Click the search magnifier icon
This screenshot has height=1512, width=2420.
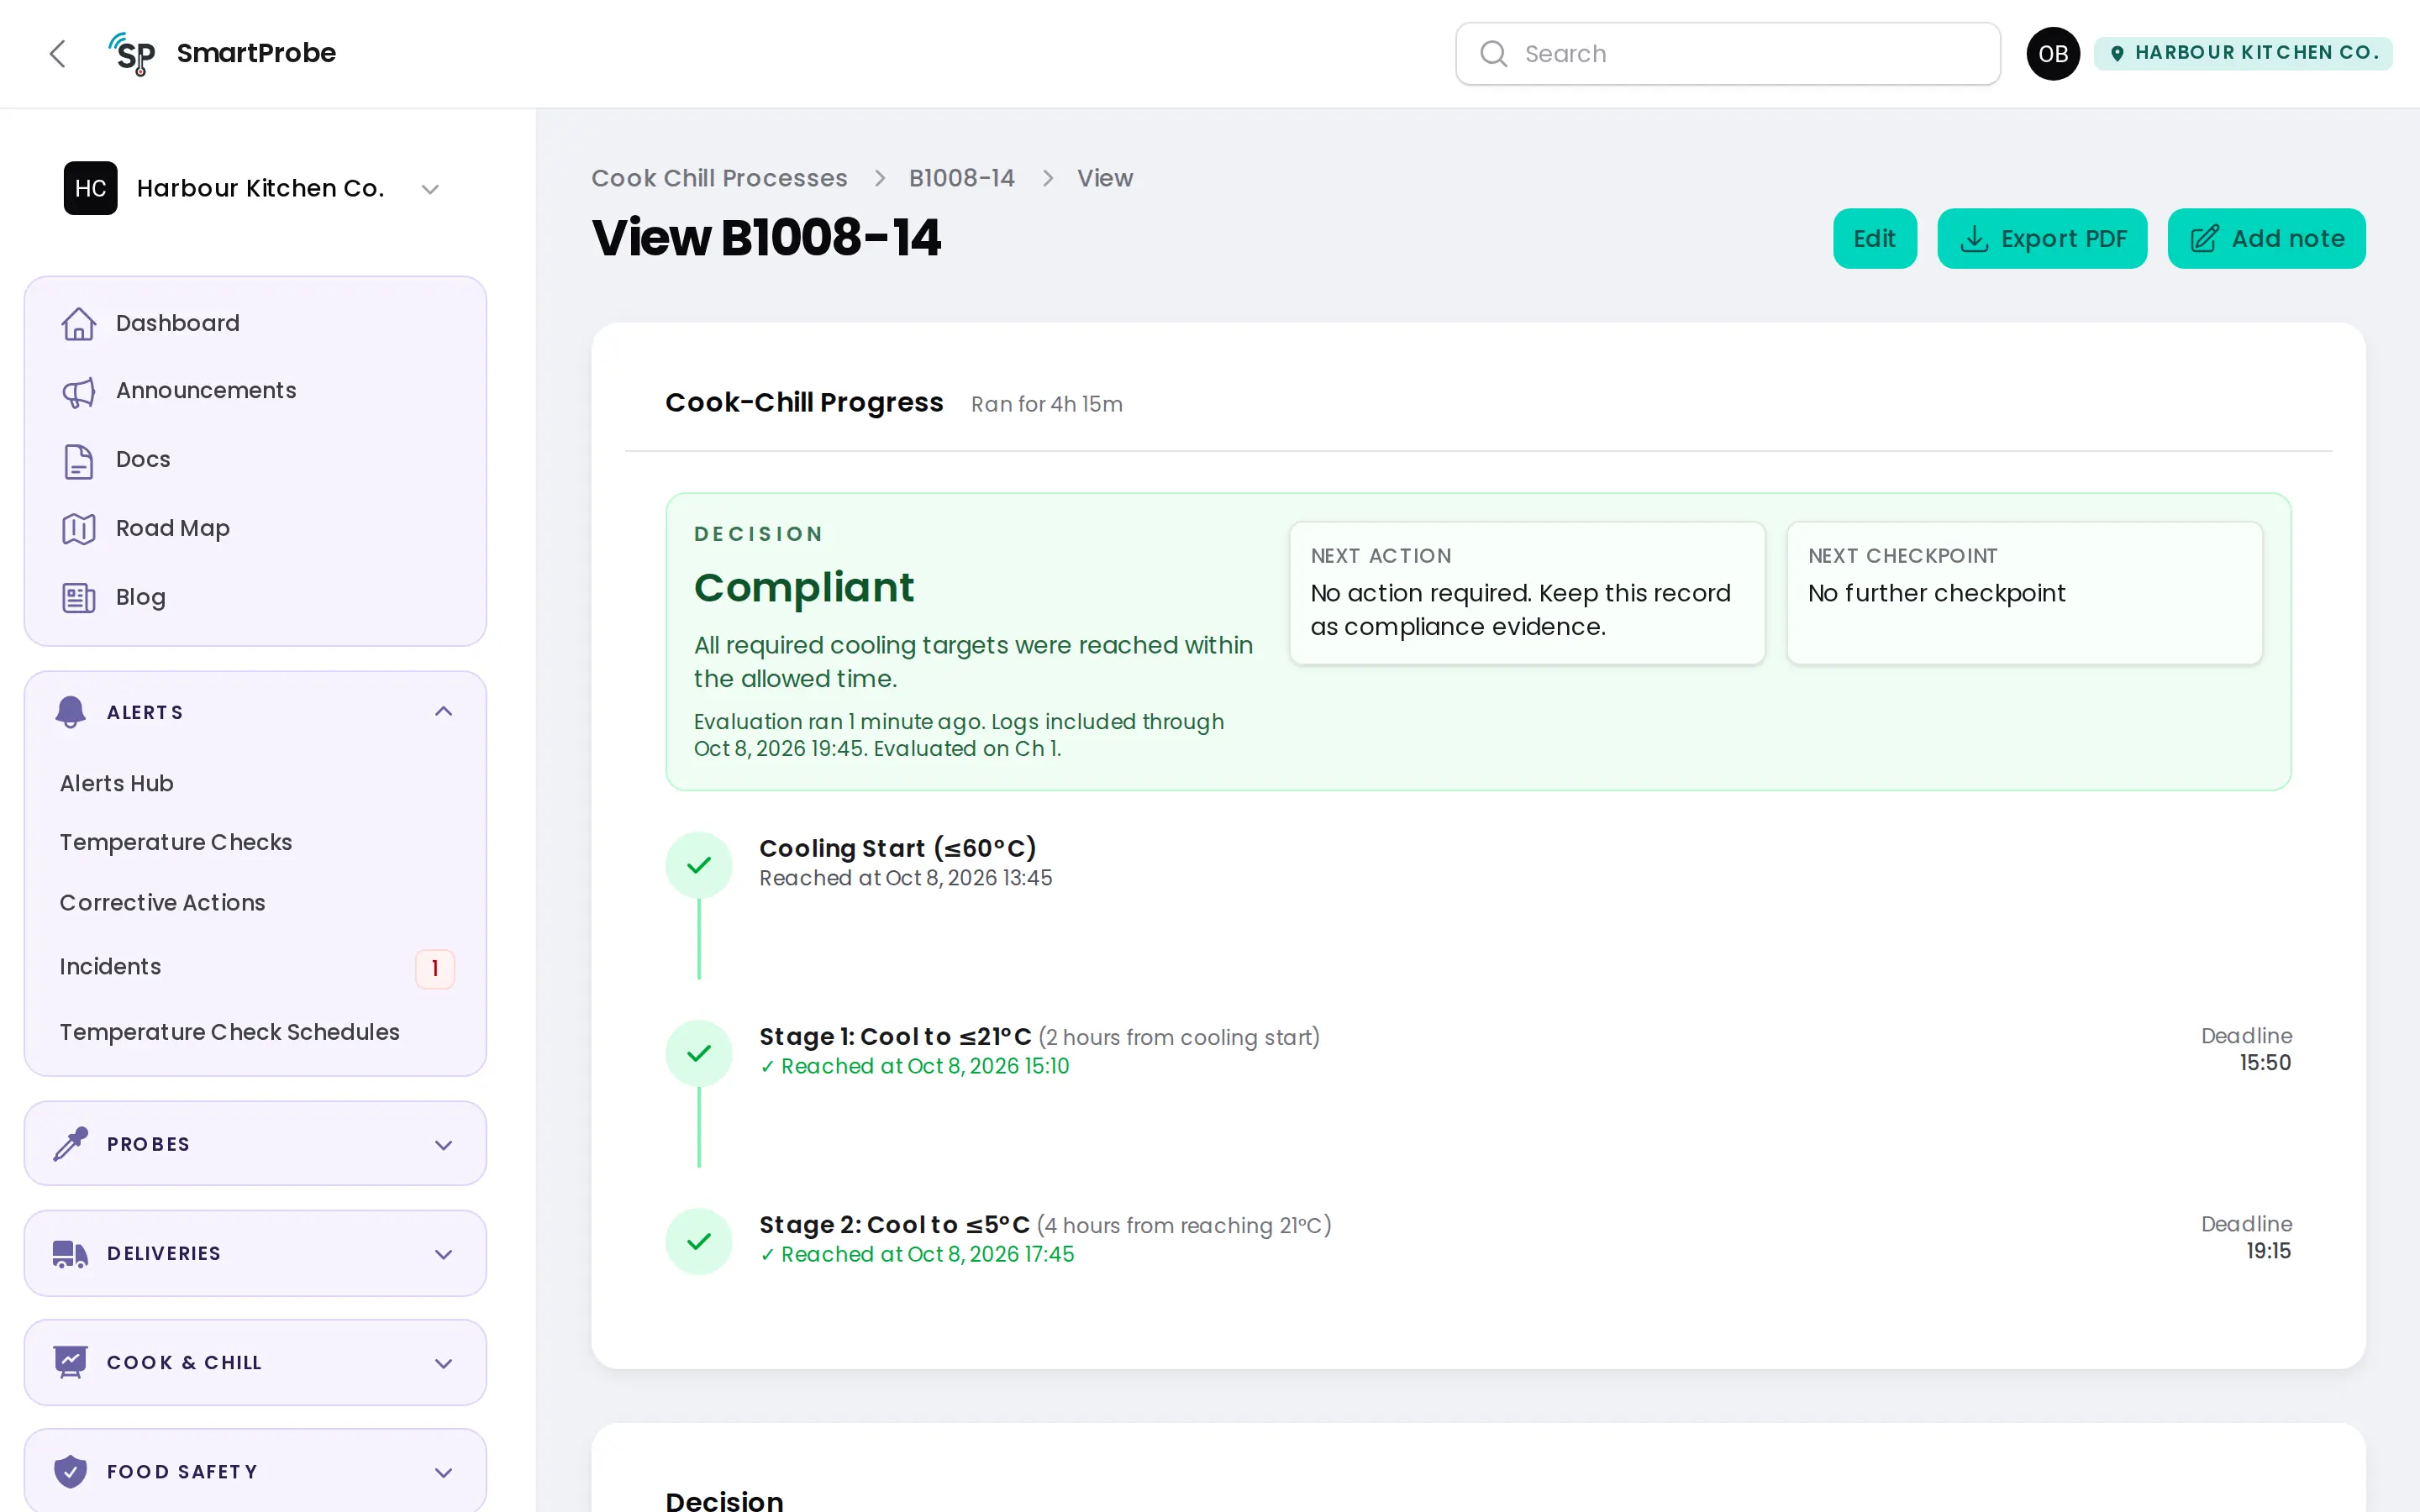1493,53
